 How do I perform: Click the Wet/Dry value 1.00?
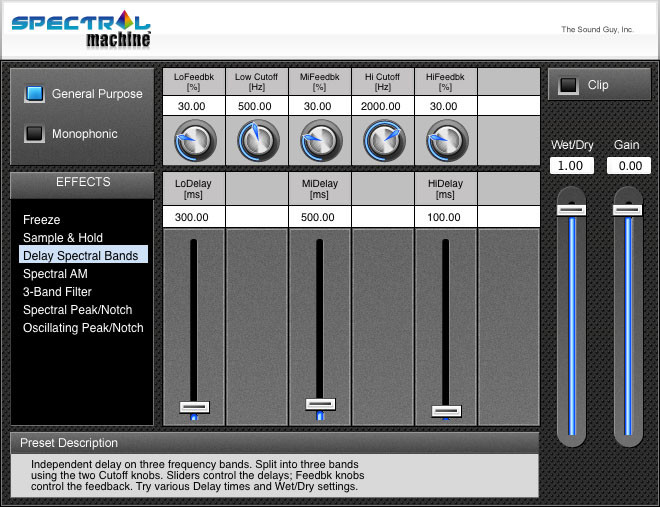click(x=572, y=166)
